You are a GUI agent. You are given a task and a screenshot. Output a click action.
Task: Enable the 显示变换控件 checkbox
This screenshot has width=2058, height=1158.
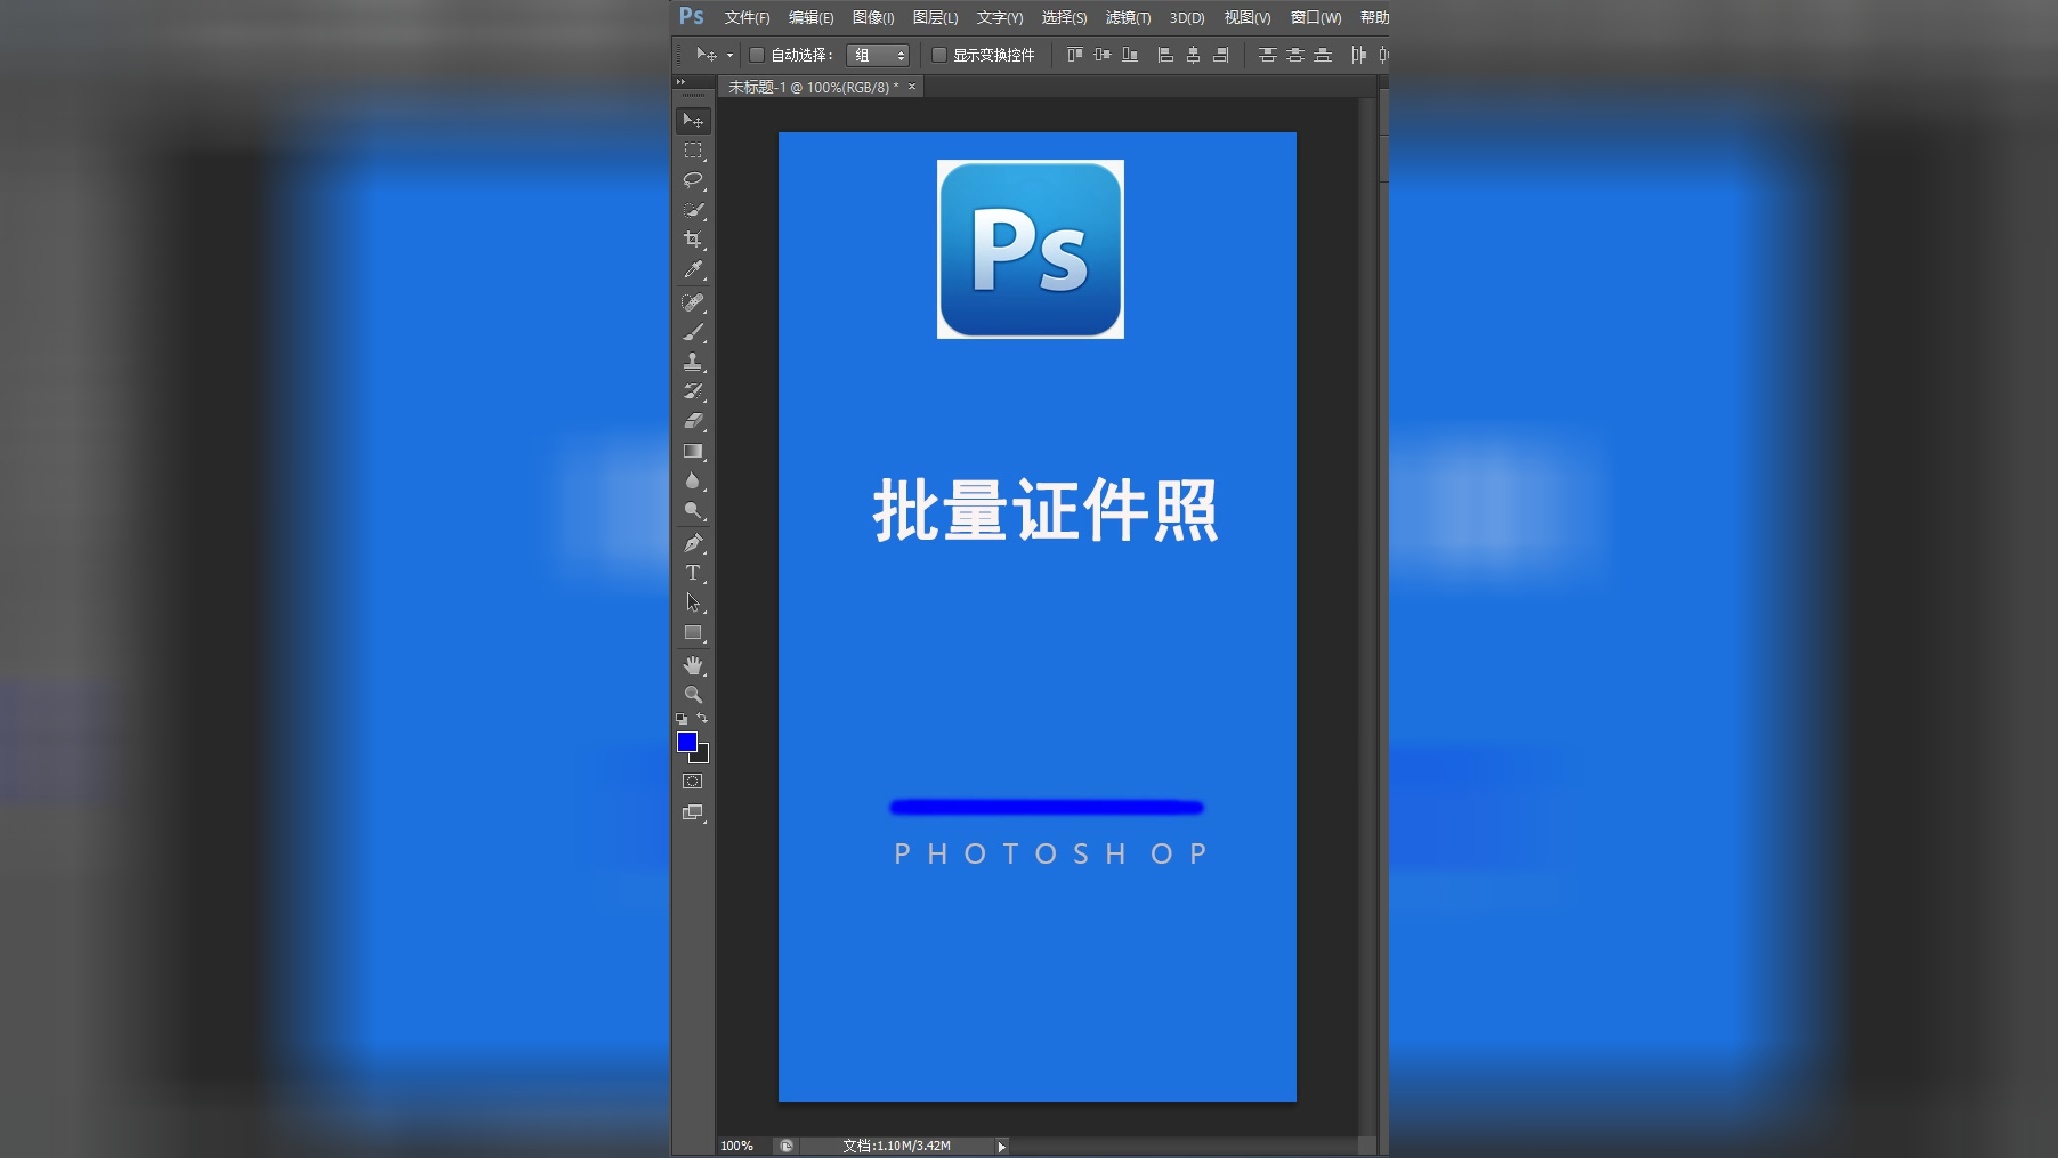pyautogui.click(x=939, y=55)
